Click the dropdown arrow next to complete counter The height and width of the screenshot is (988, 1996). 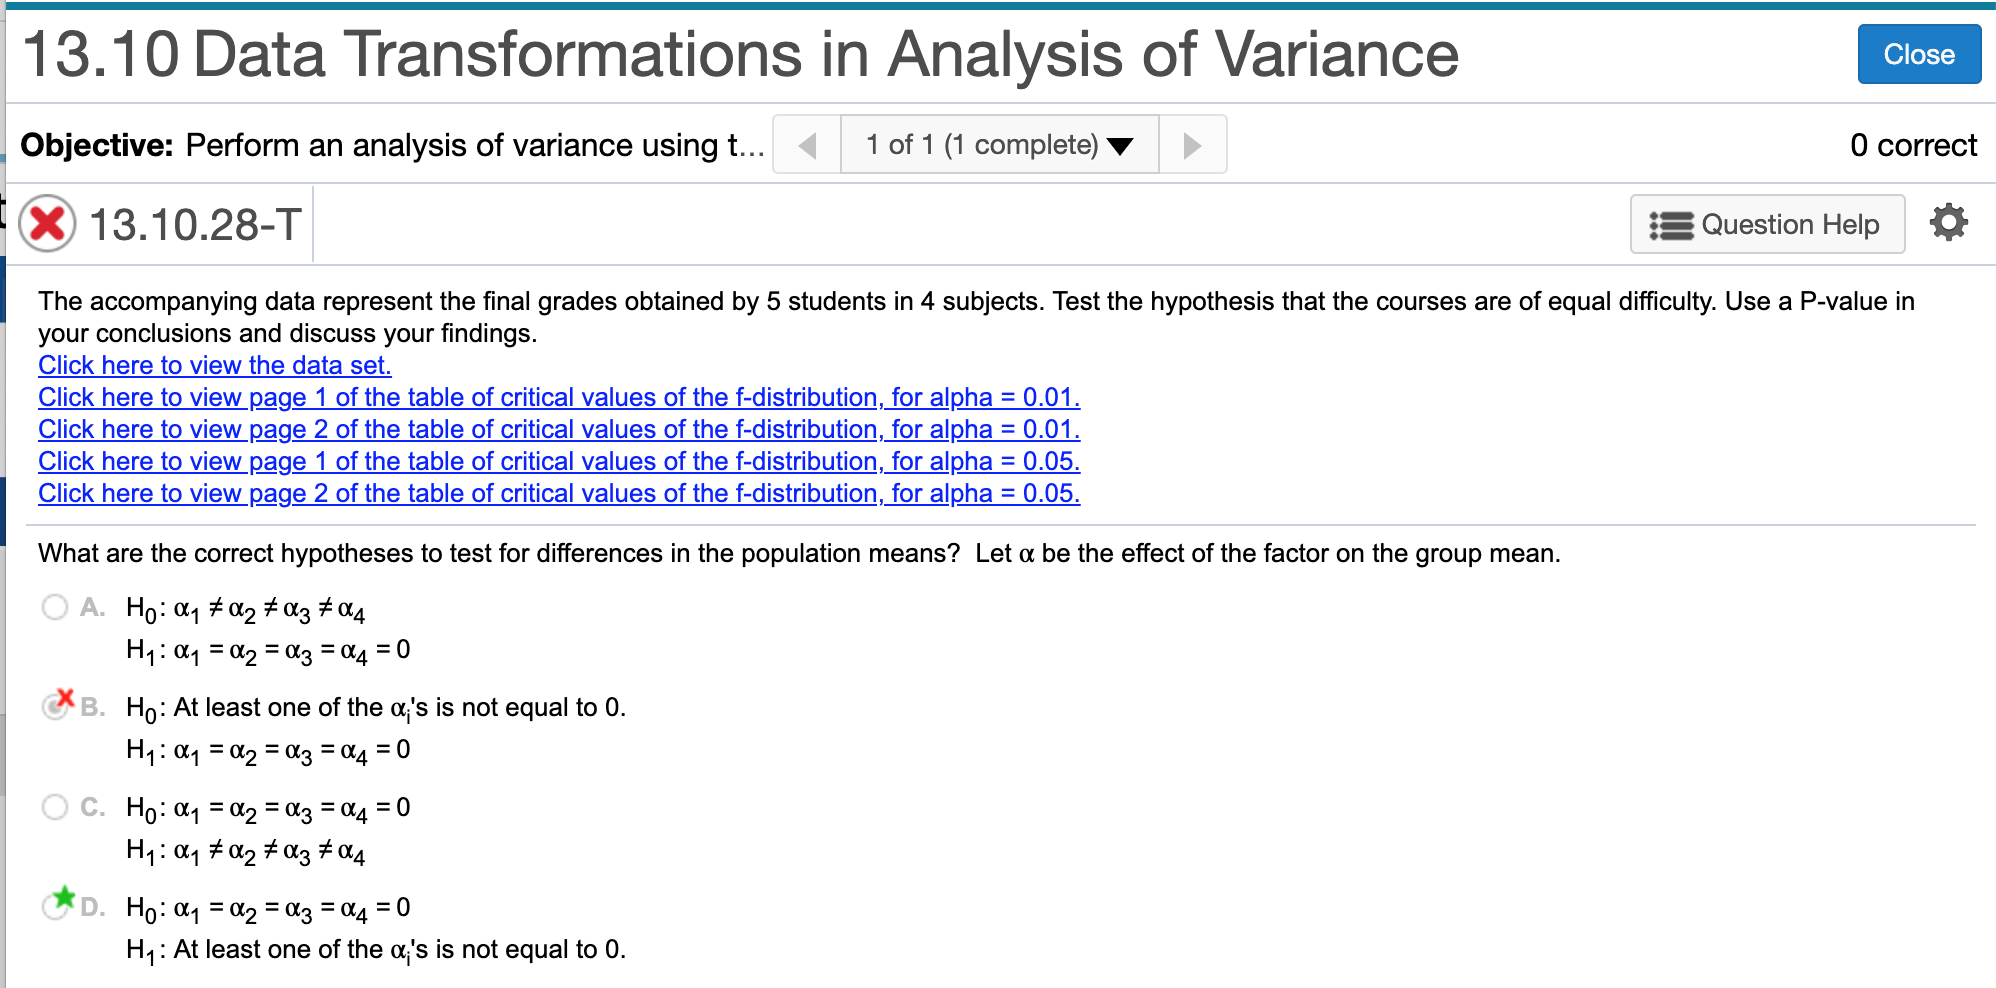[1120, 145]
